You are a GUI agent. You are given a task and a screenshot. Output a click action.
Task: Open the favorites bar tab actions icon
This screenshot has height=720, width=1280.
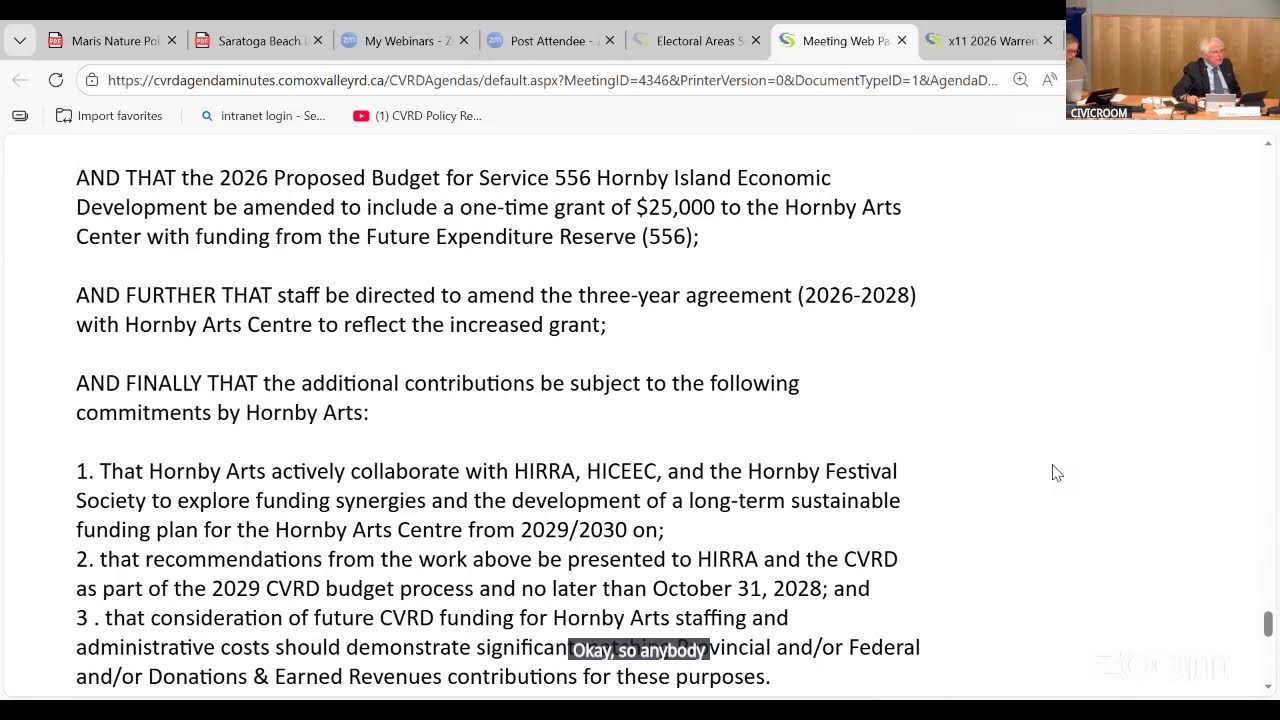20,116
